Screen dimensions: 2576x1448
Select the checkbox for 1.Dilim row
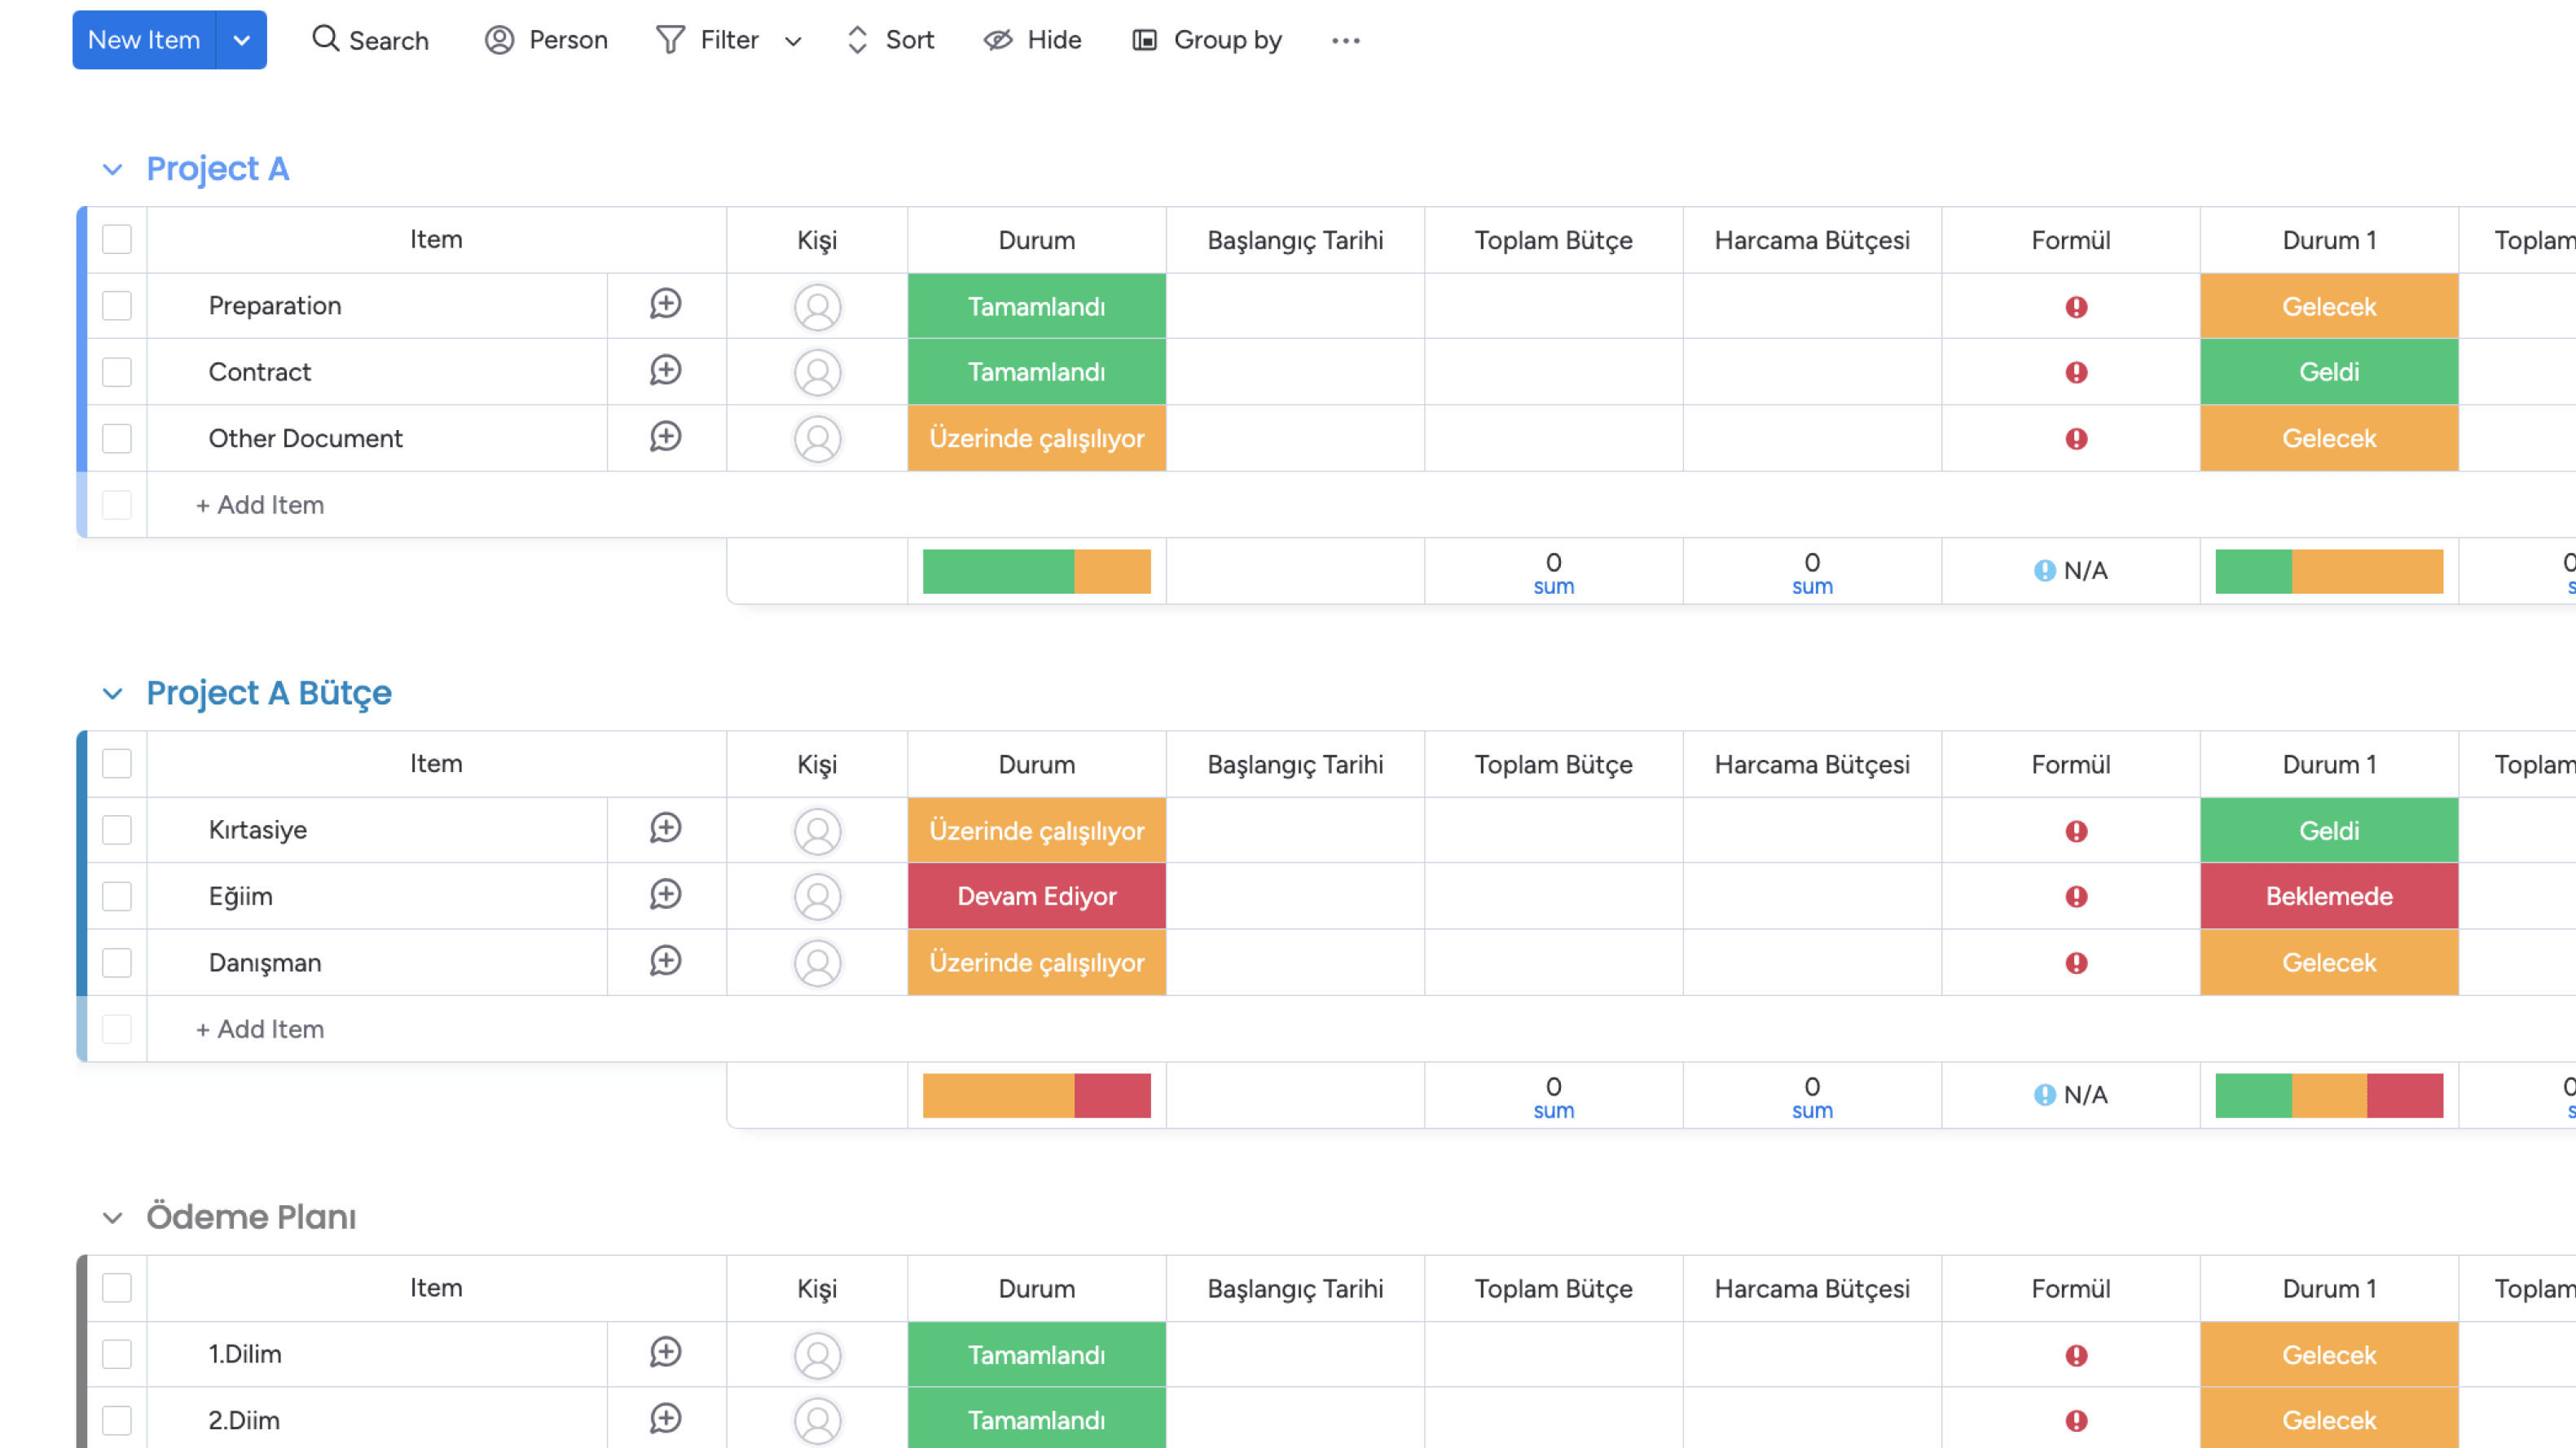[117, 1354]
